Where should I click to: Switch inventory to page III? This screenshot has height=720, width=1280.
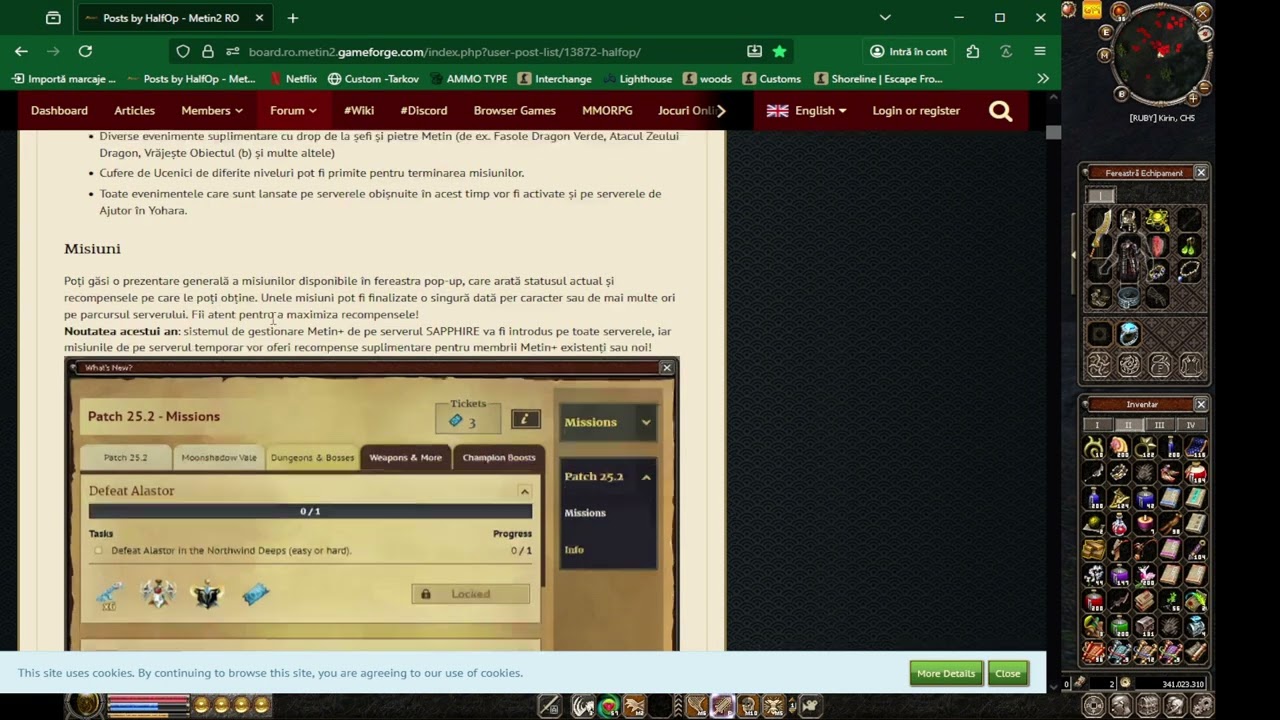1159,425
